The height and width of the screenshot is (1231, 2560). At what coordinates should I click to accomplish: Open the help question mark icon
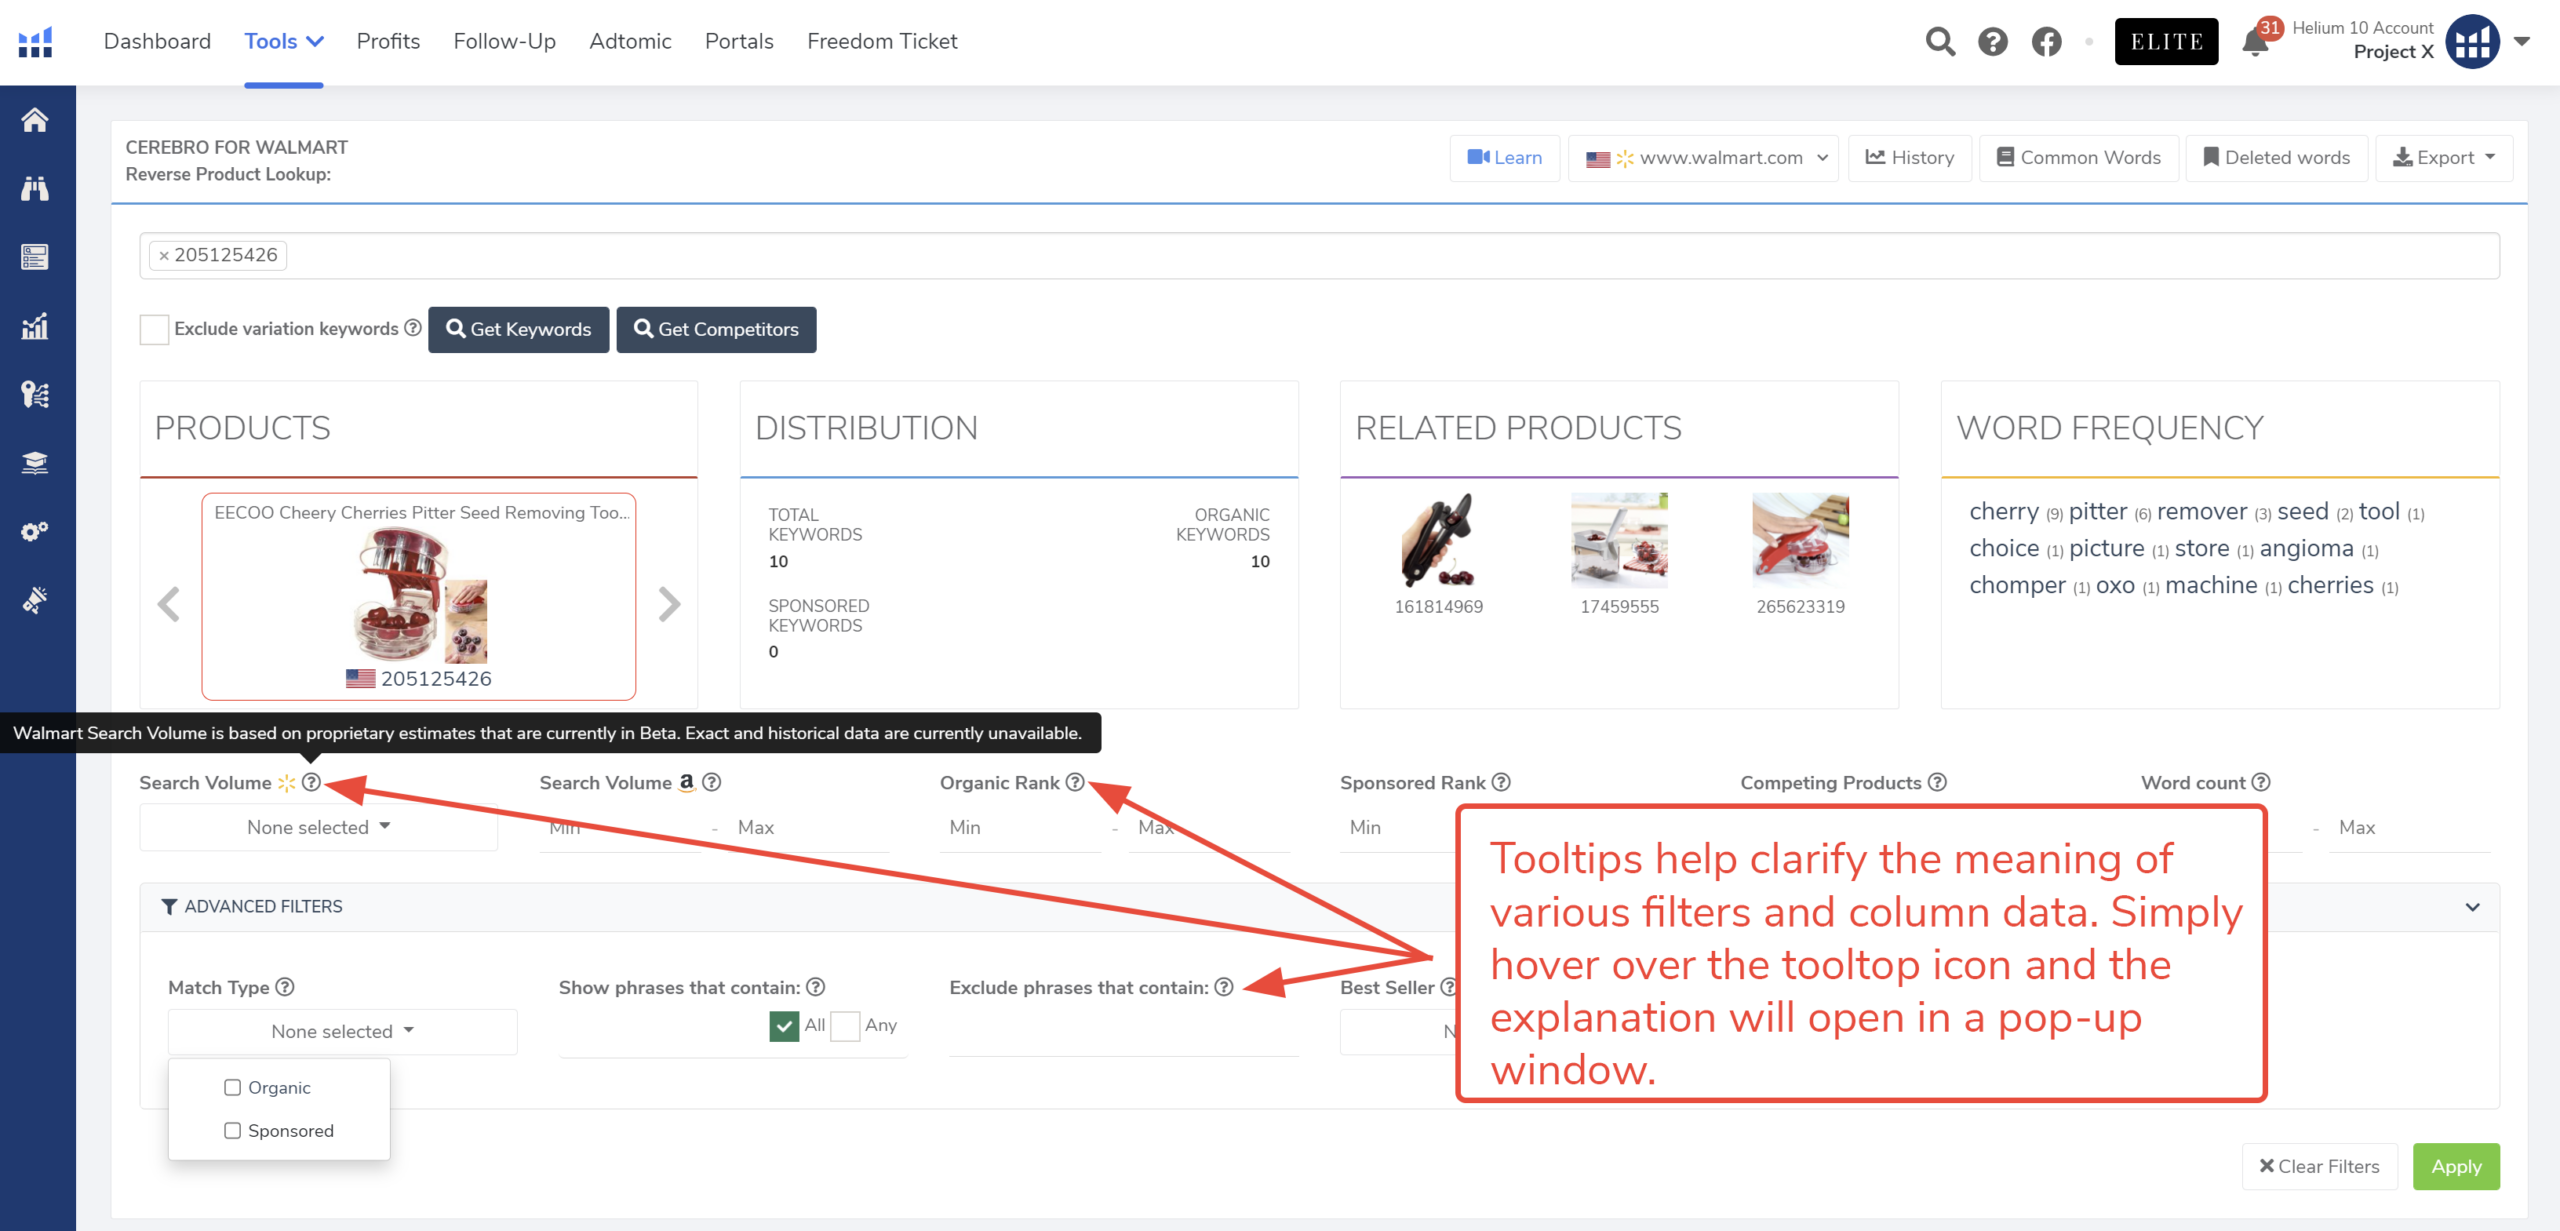pos(1992,42)
